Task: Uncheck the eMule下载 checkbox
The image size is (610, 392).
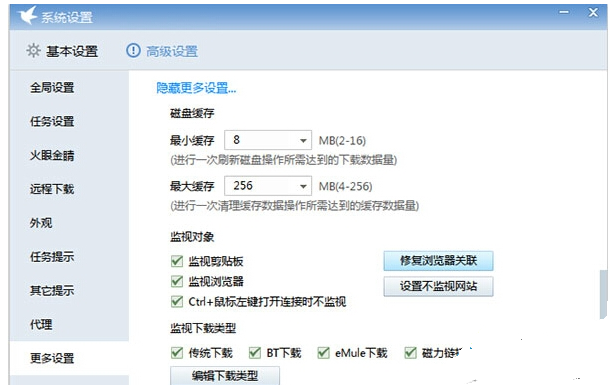Action: (323, 353)
